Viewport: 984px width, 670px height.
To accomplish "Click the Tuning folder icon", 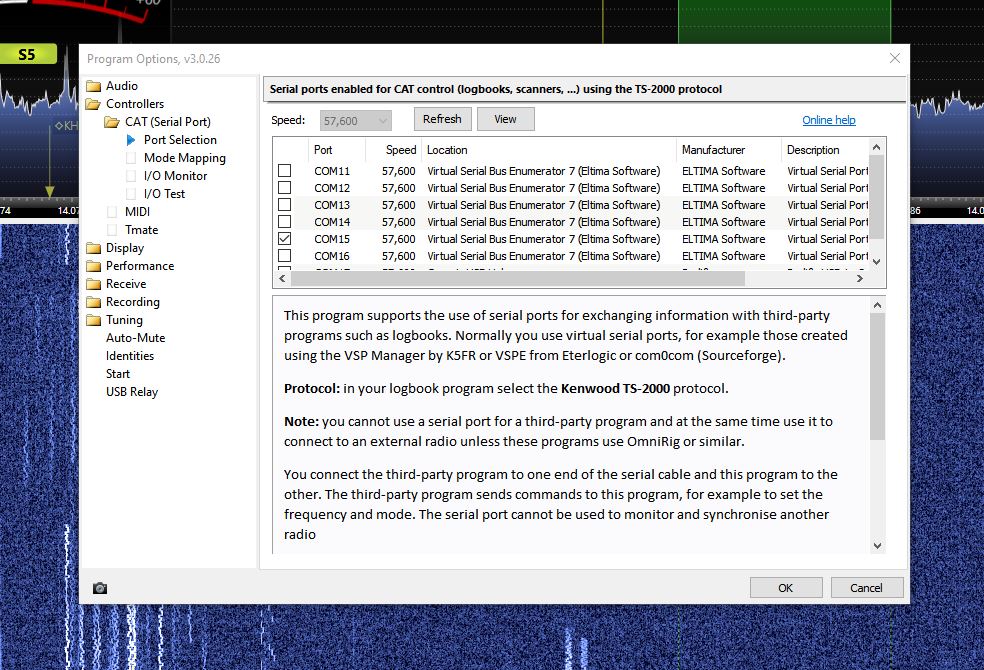I will [94, 320].
